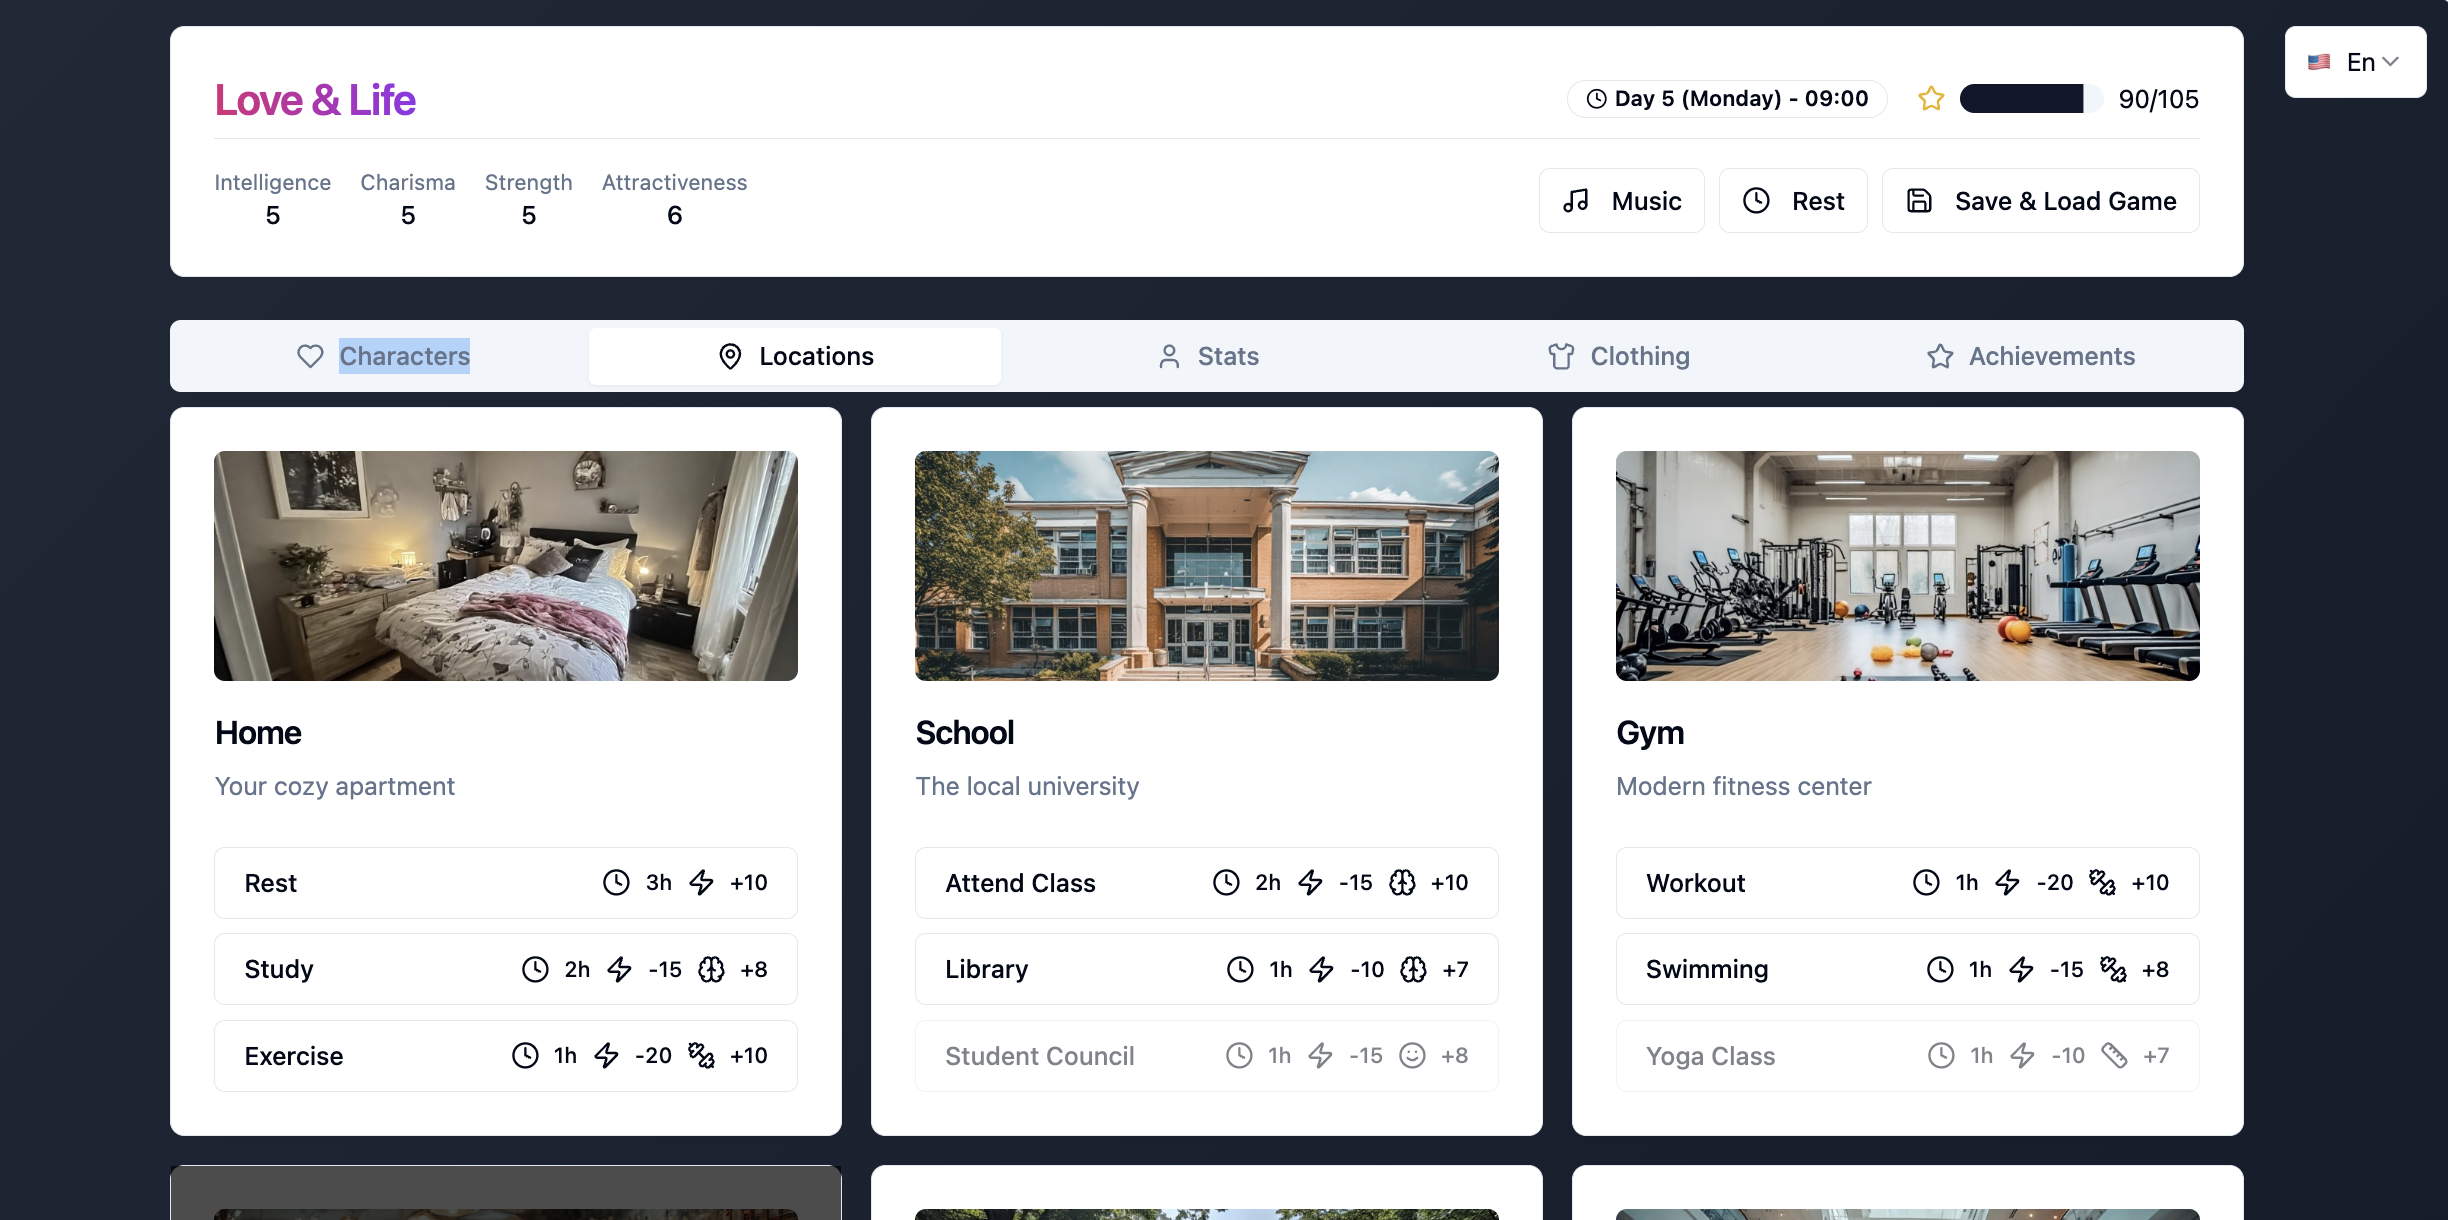The image size is (2448, 1220).
Task: Click the disabled Student Council action
Action: 1207,1056
